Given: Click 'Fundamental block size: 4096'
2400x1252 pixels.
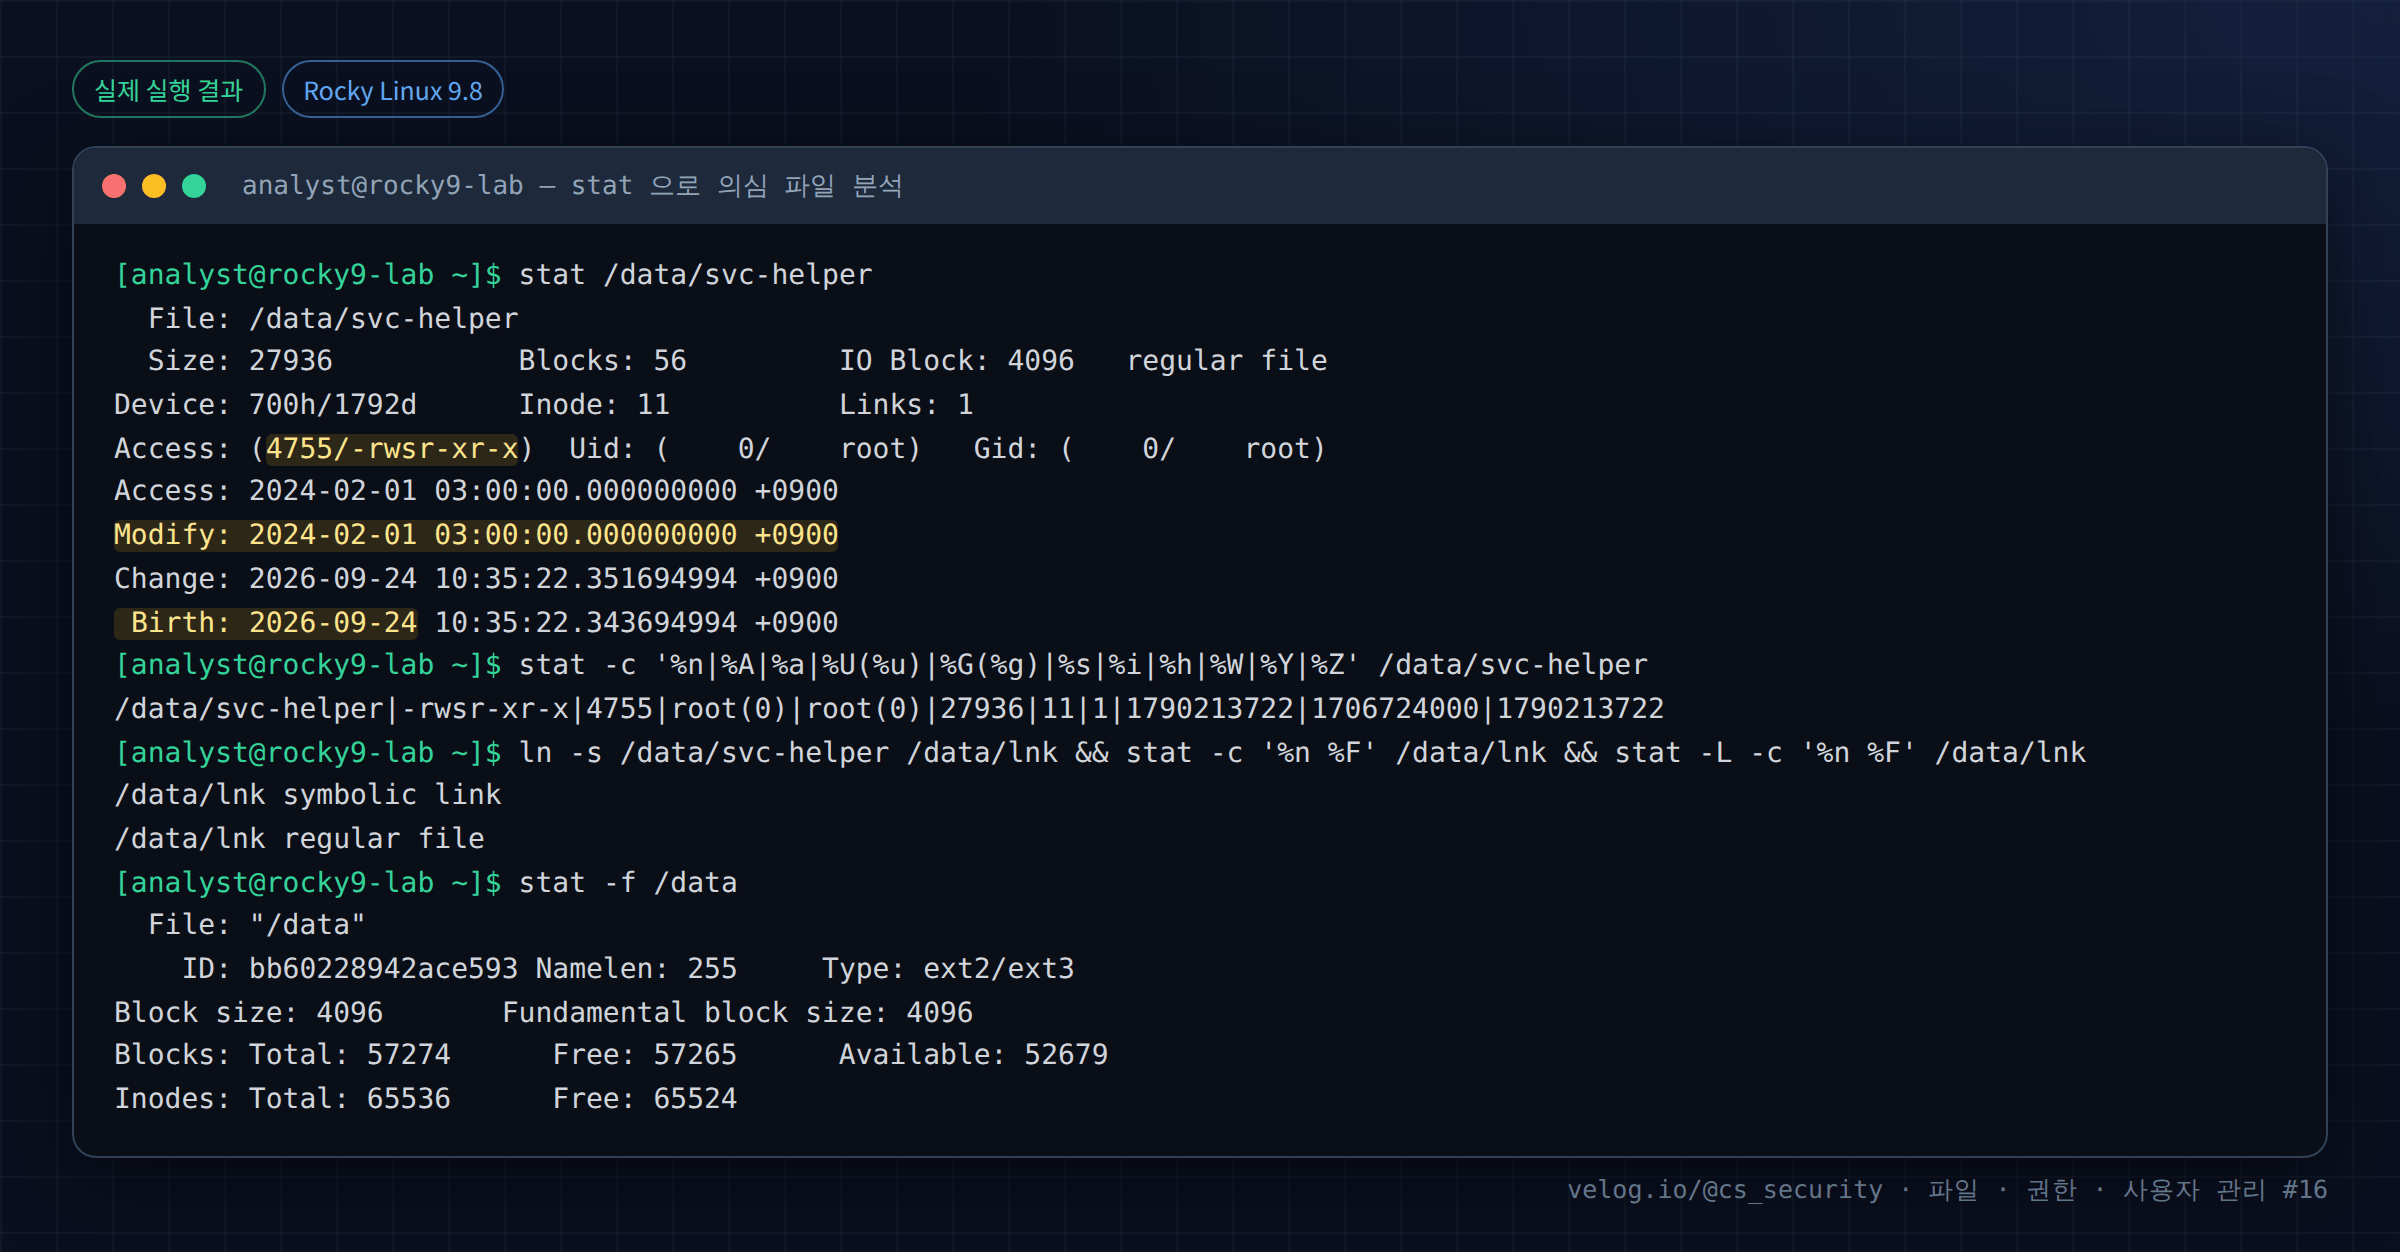Looking at the screenshot, I should point(737,1013).
